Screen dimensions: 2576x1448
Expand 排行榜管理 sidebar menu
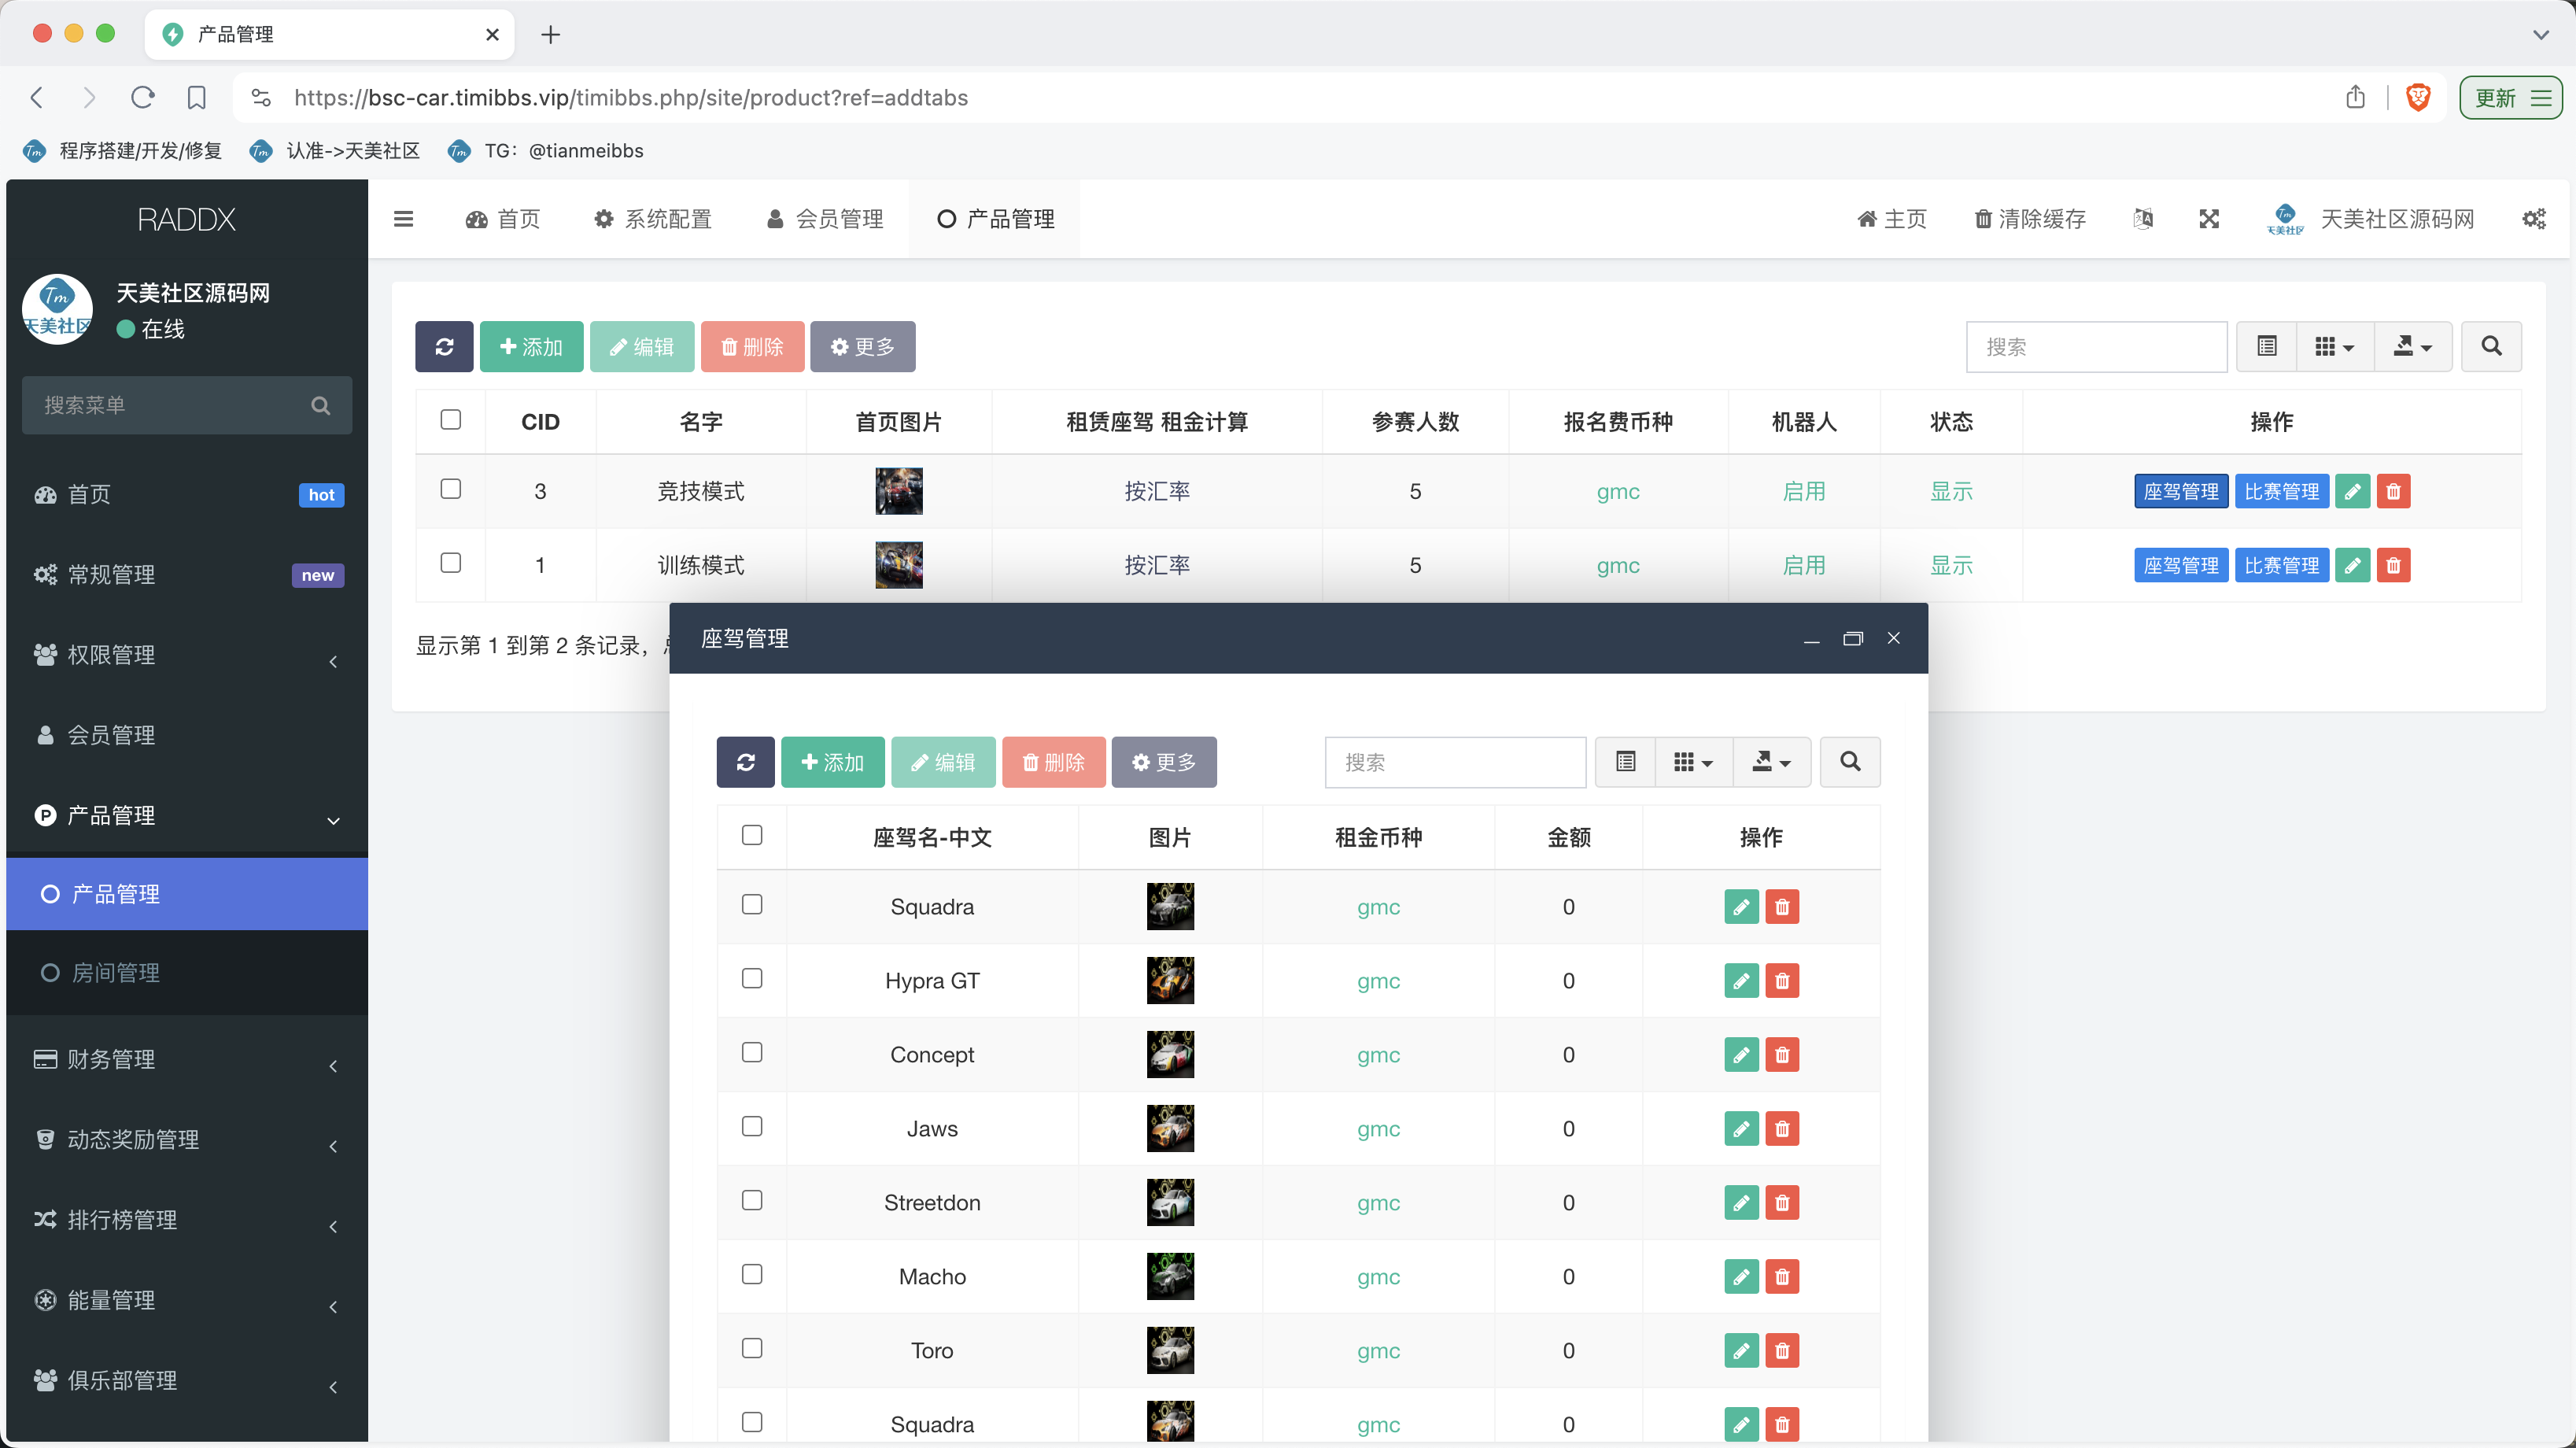pos(187,1220)
